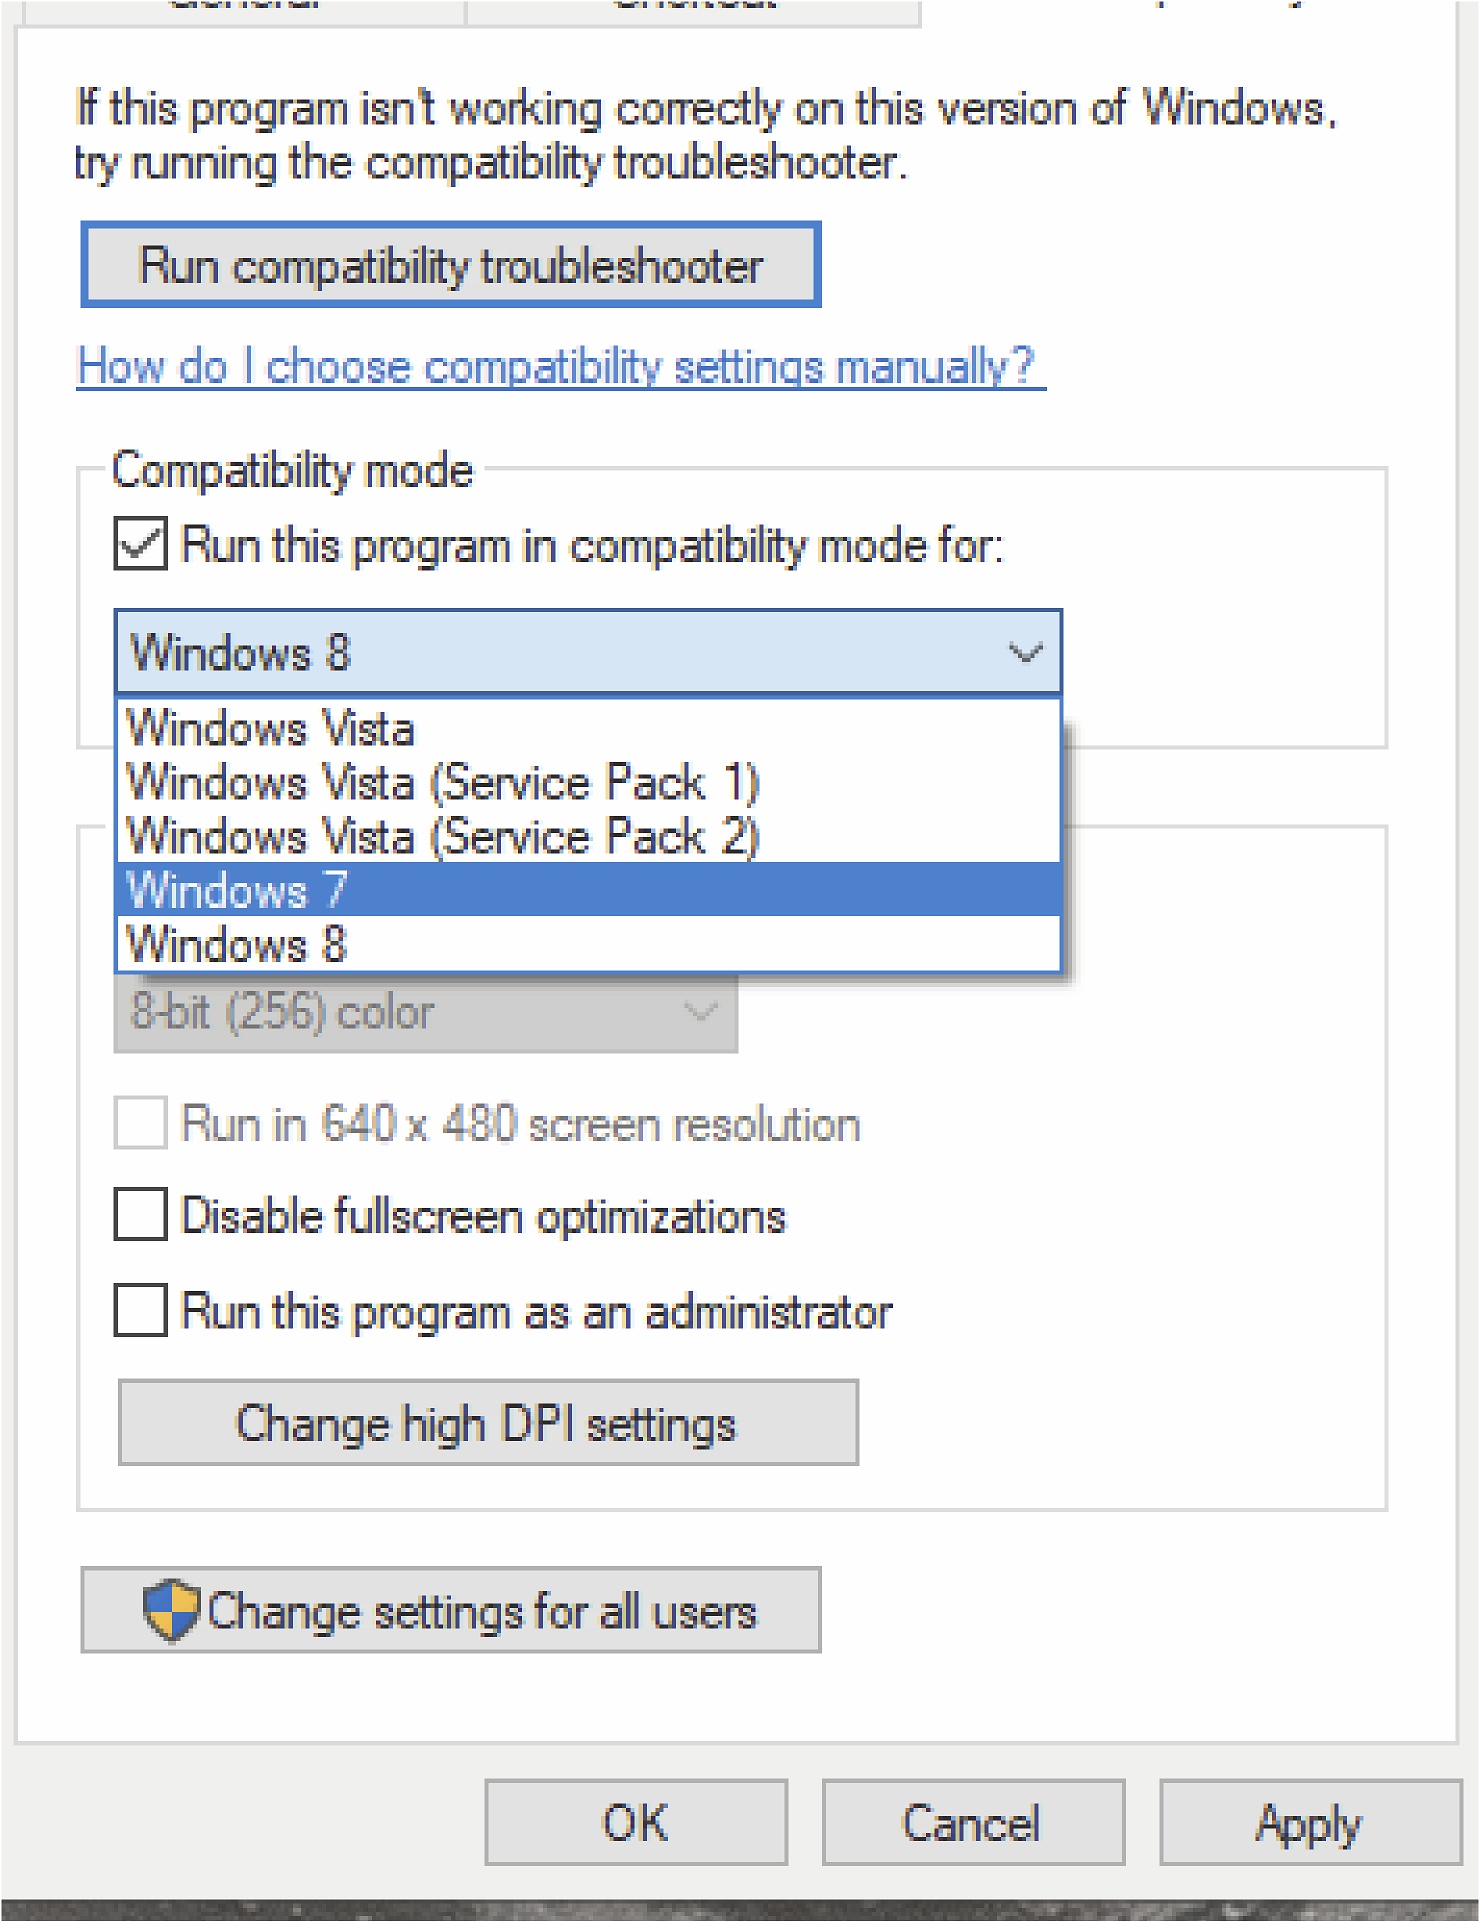Uncheck 'Run this program in compatibility mode for'
Image resolution: width=1480 pixels, height=1924 pixels.
[140, 544]
